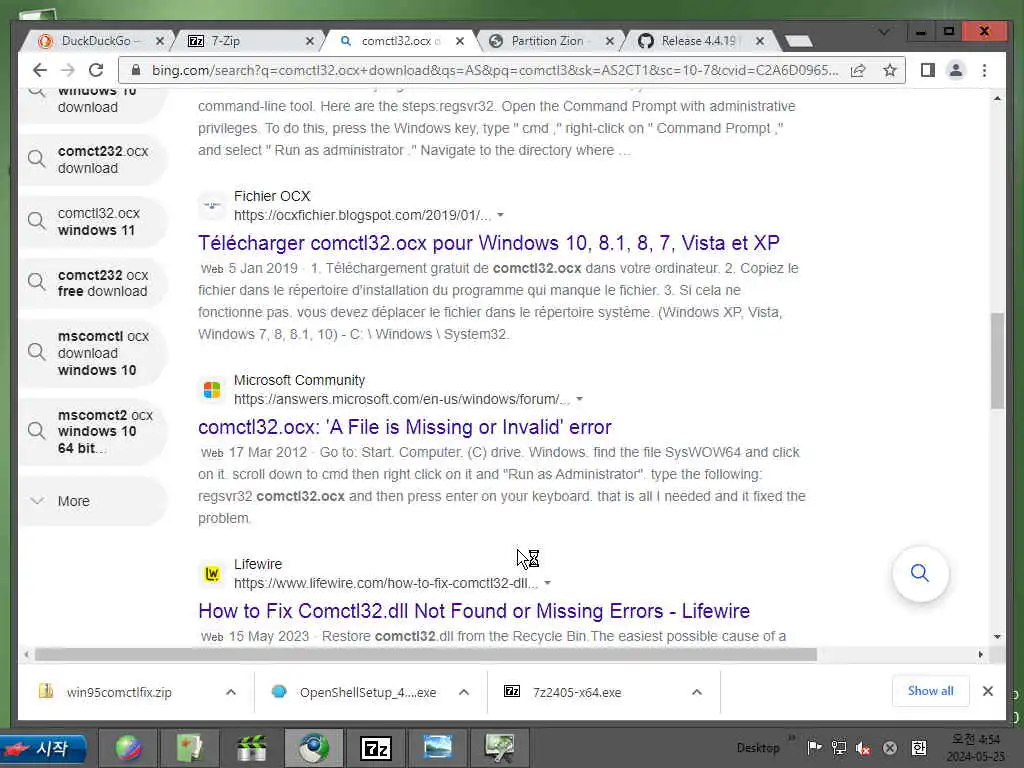Open options for OpenShellSetup download

tap(464, 692)
